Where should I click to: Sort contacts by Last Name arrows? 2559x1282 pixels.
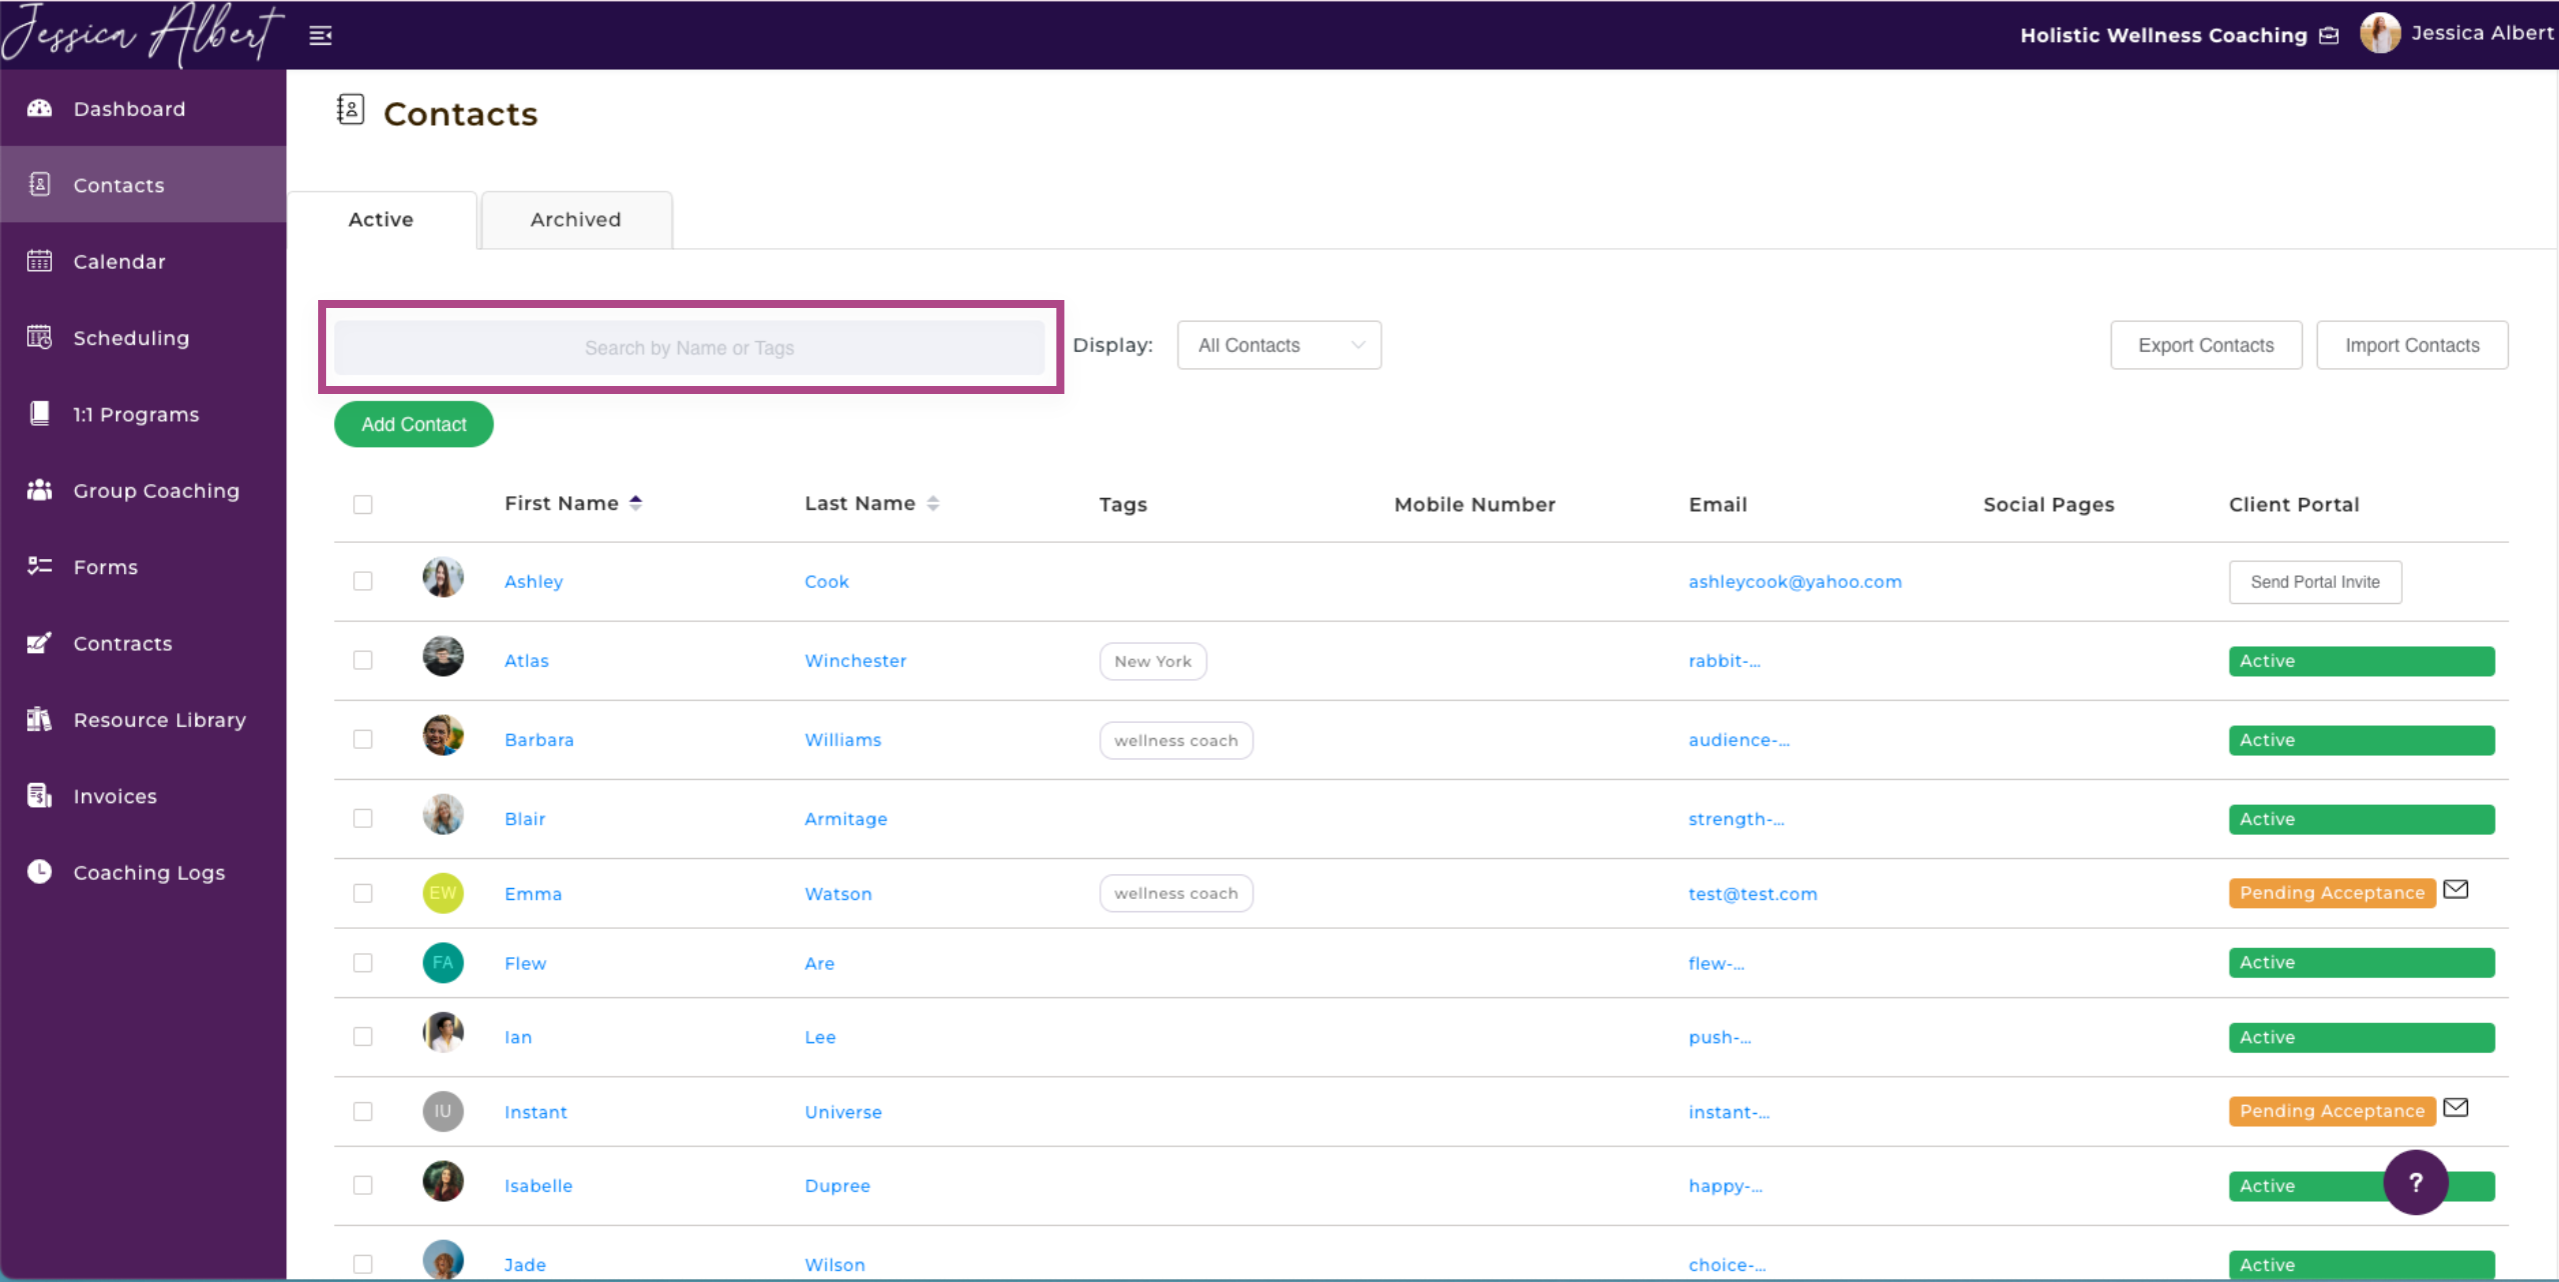coord(933,503)
